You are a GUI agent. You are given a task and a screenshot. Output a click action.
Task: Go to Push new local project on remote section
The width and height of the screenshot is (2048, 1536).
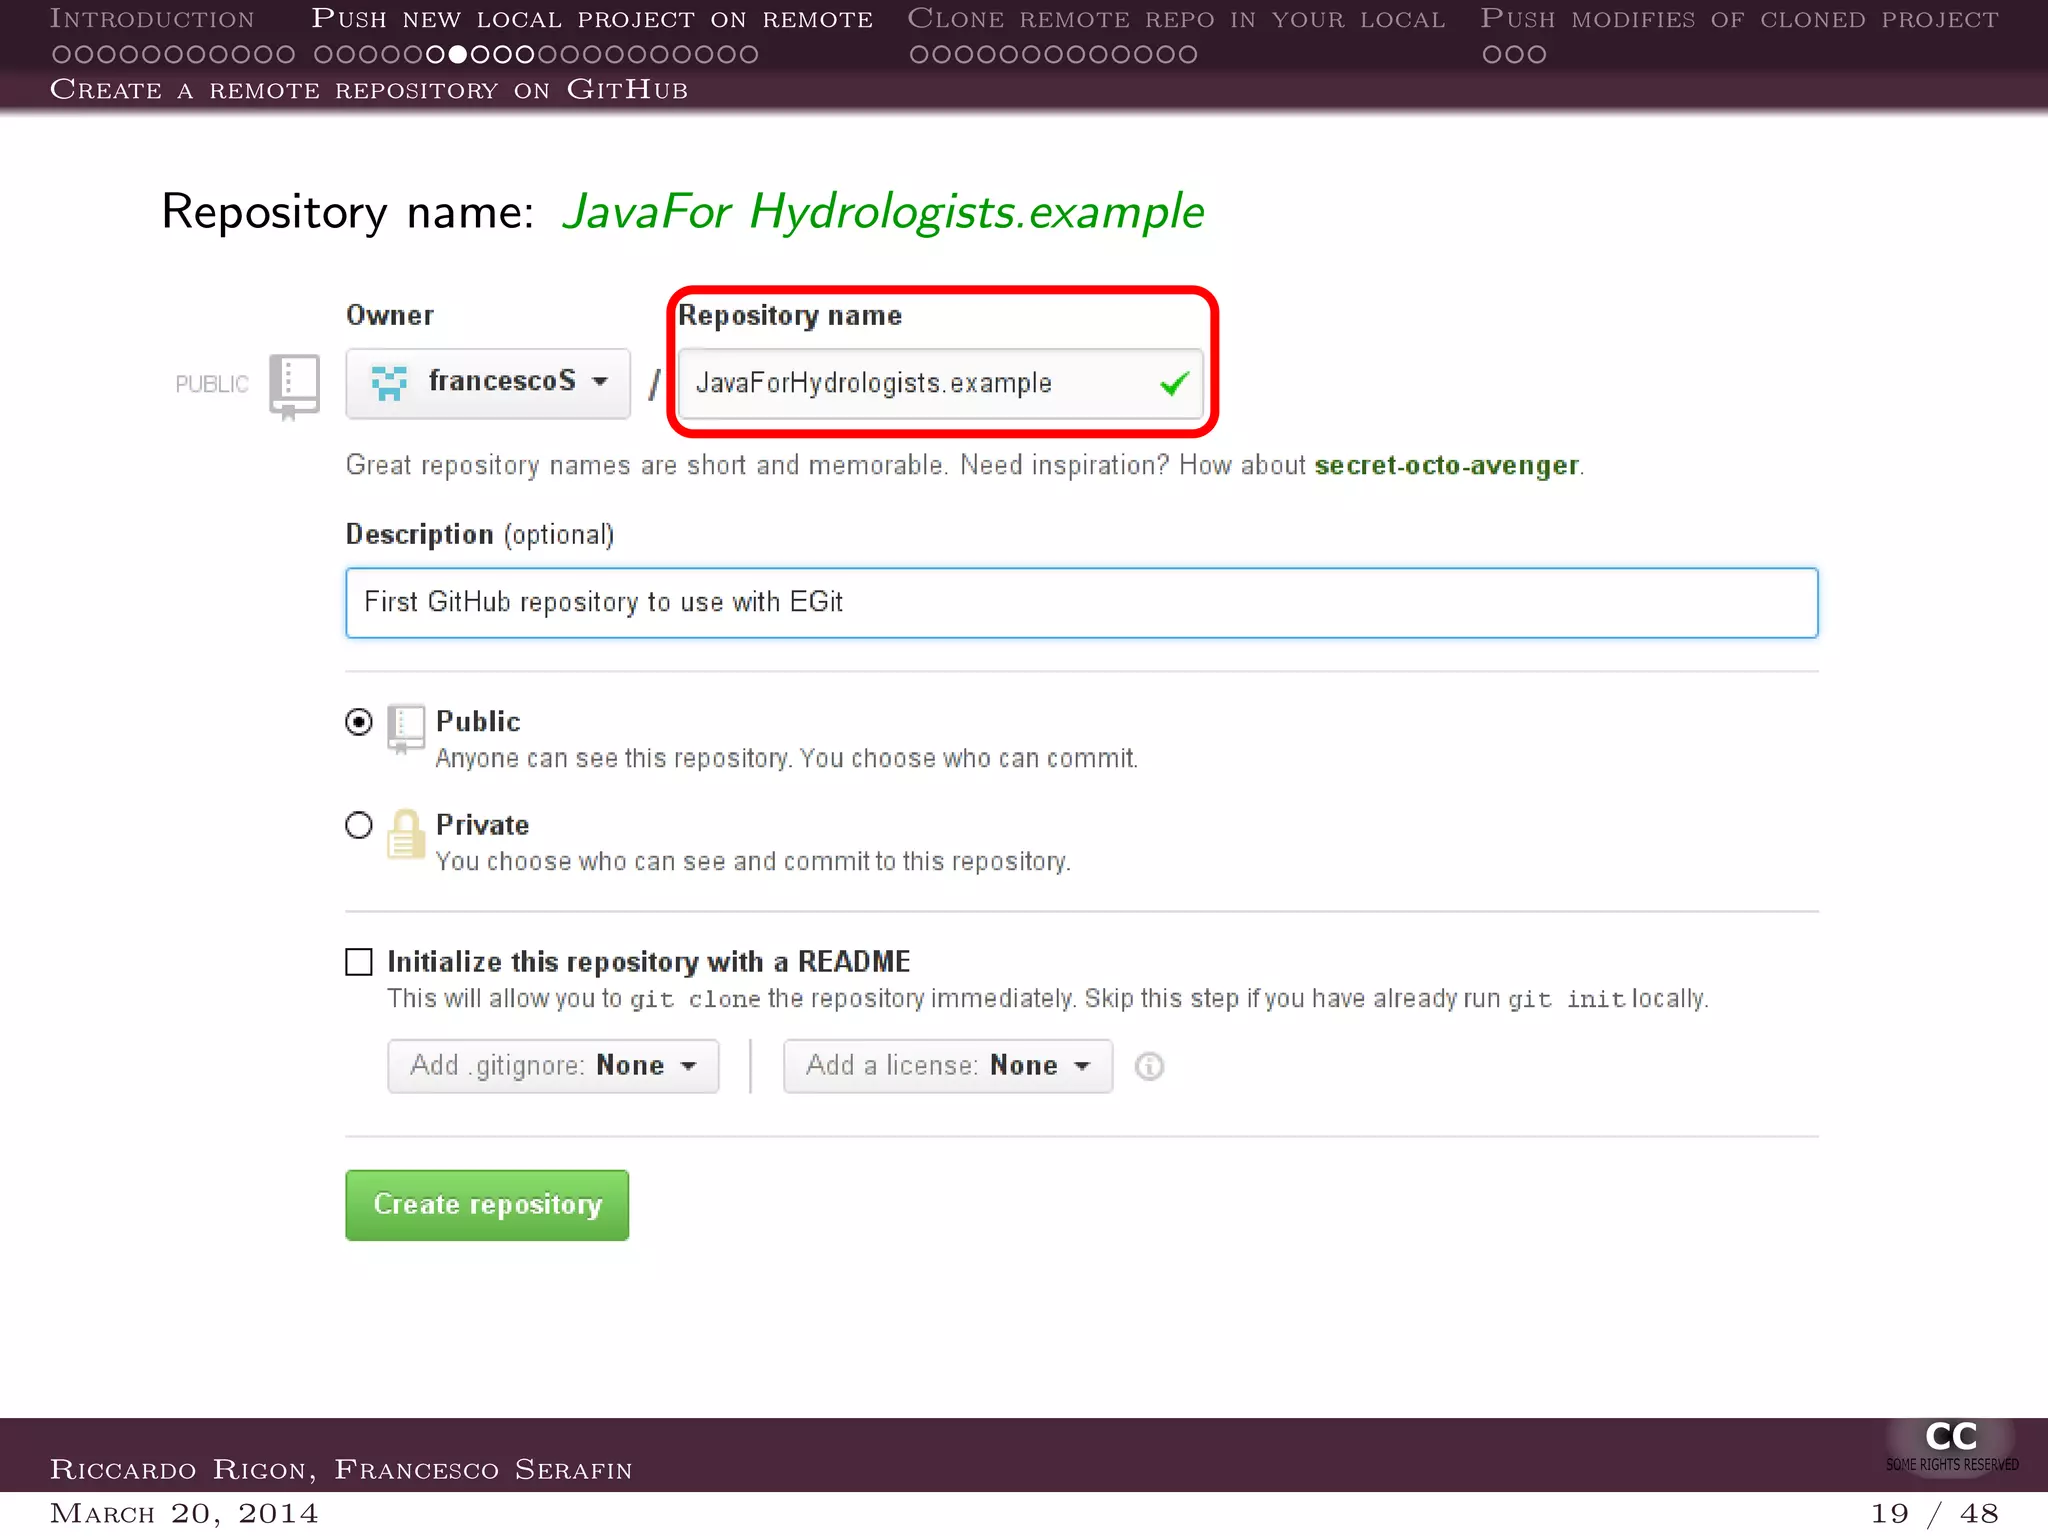(592, 19)
